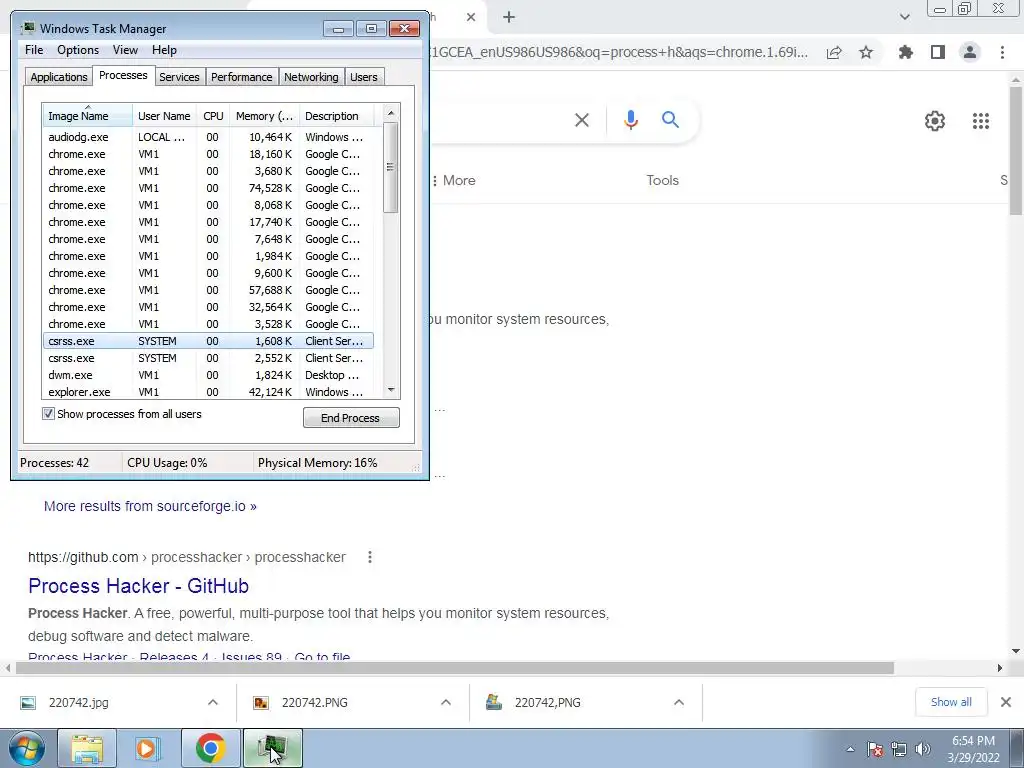Show hidden tray icons arrow
This screenshot has height=768, width=1024.
(850, 749)
